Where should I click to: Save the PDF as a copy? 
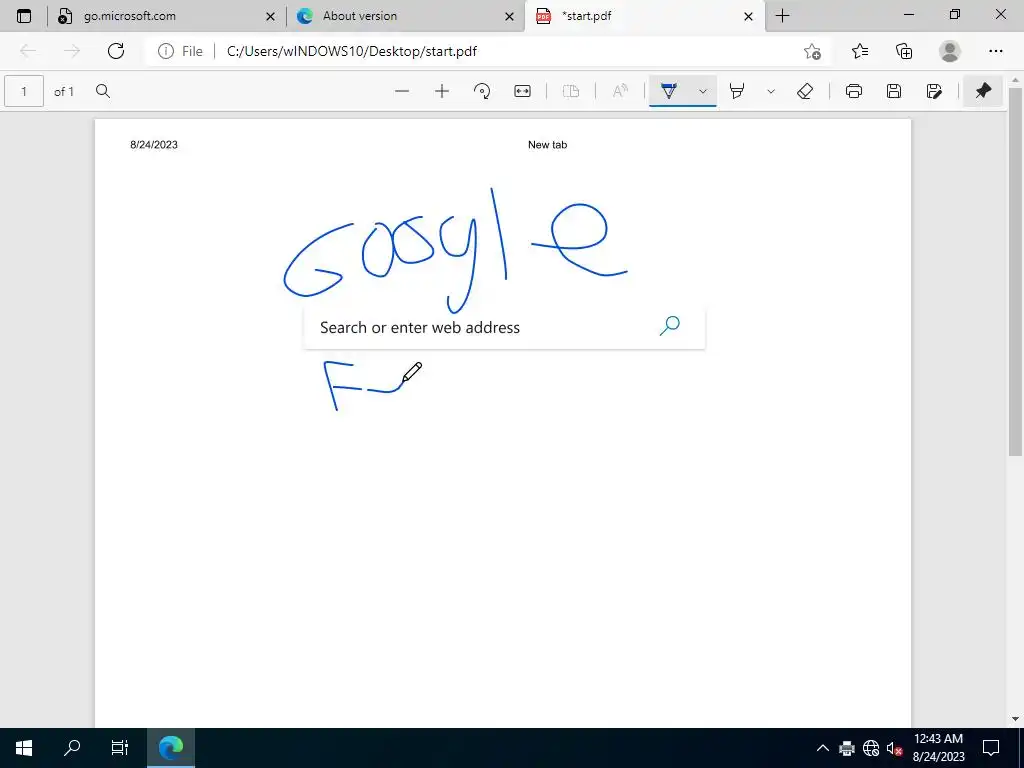(934, 91)
